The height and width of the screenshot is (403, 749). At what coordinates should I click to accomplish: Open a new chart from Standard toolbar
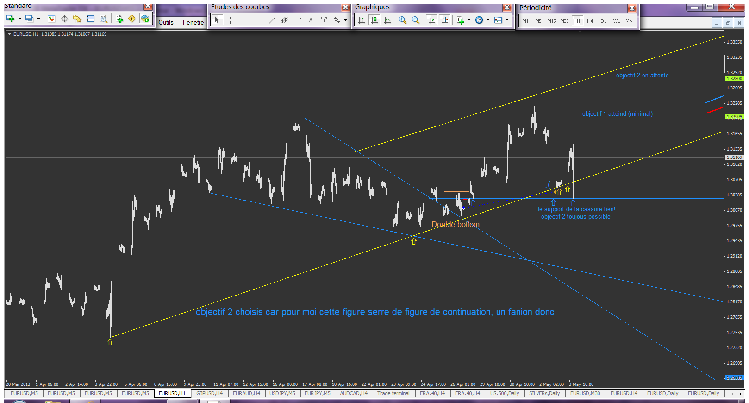coord(10,19)
